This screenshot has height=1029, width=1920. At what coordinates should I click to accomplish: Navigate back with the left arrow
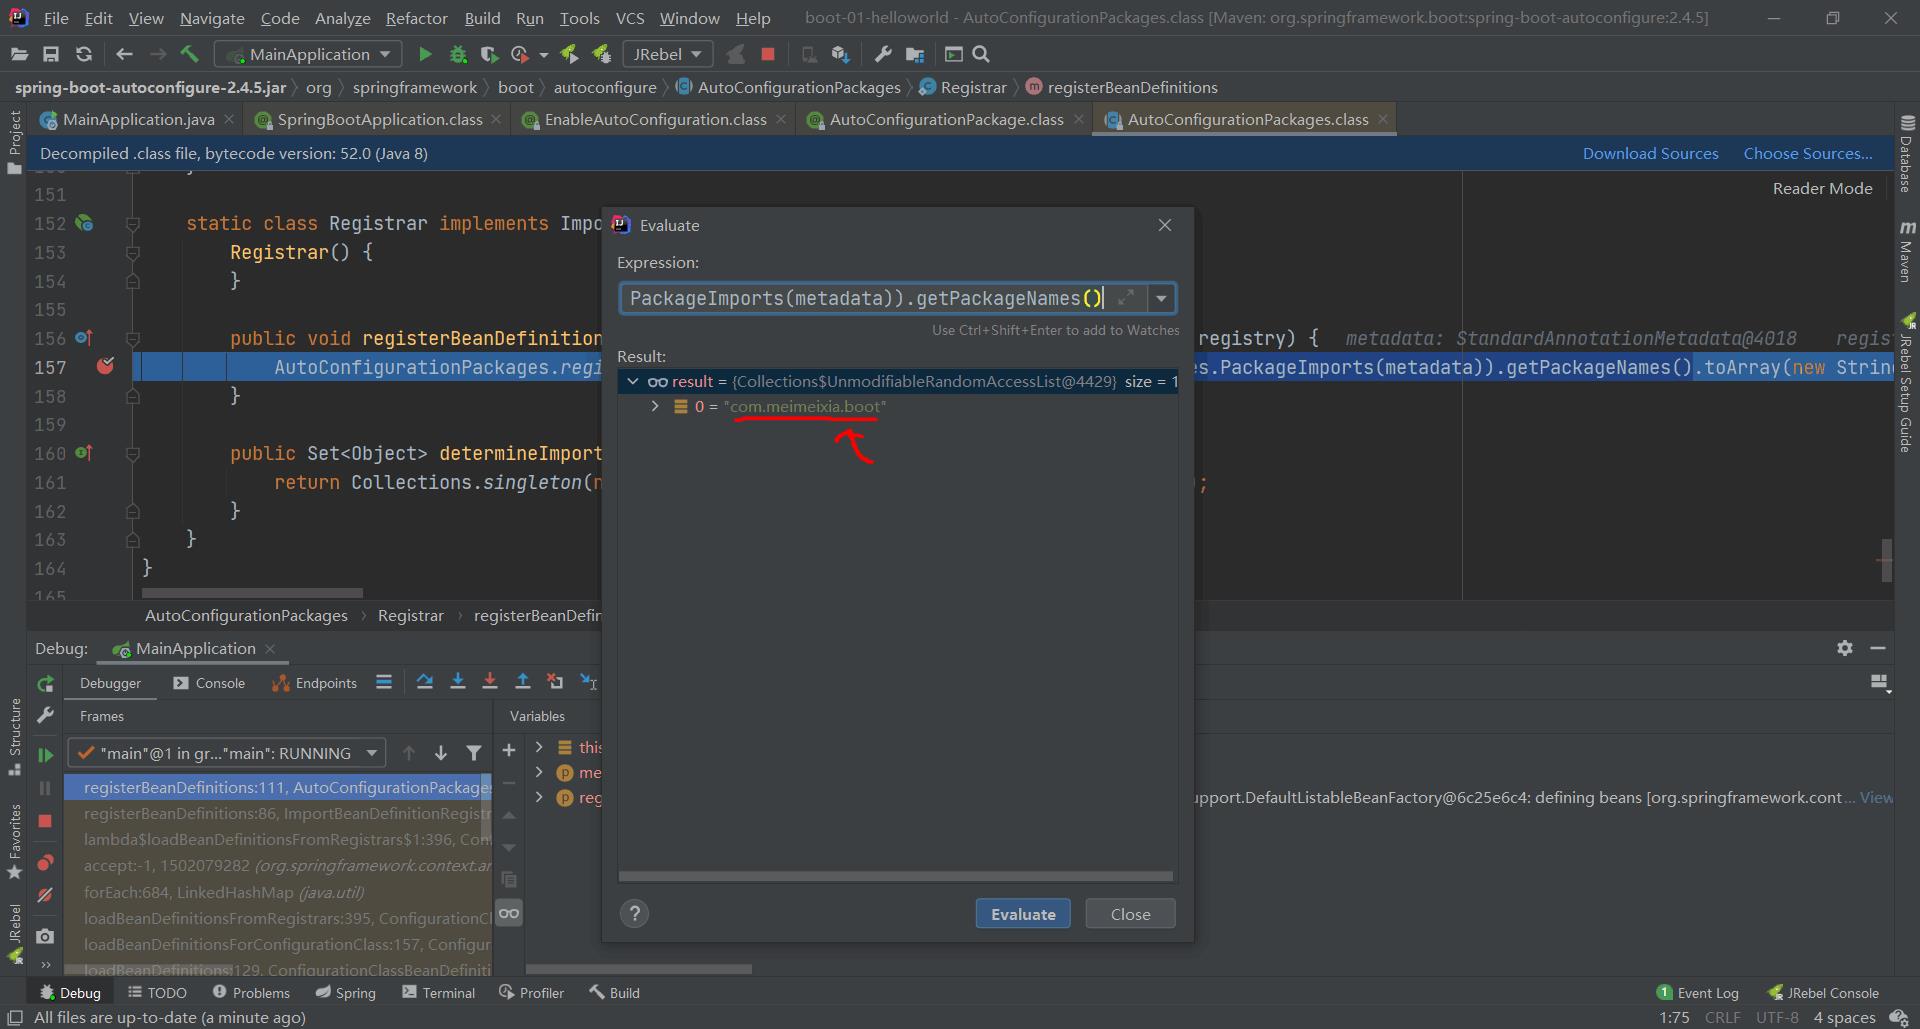pyautogui.click(x=124, y=54)
